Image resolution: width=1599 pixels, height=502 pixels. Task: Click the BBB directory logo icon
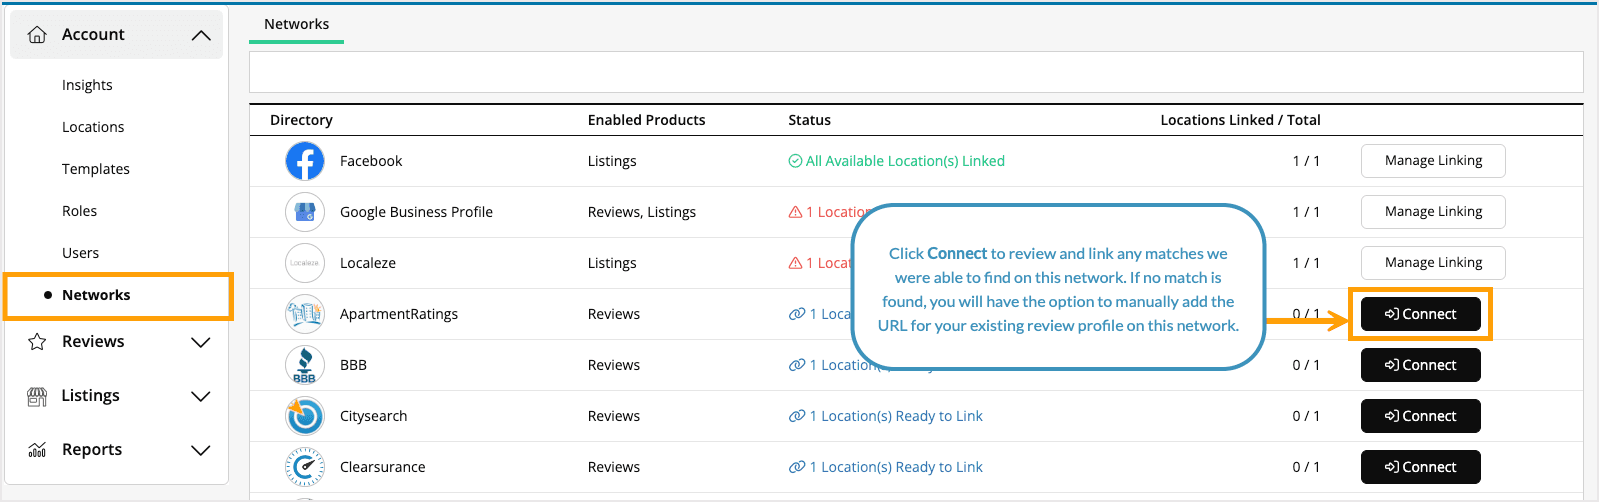point(305,365)
